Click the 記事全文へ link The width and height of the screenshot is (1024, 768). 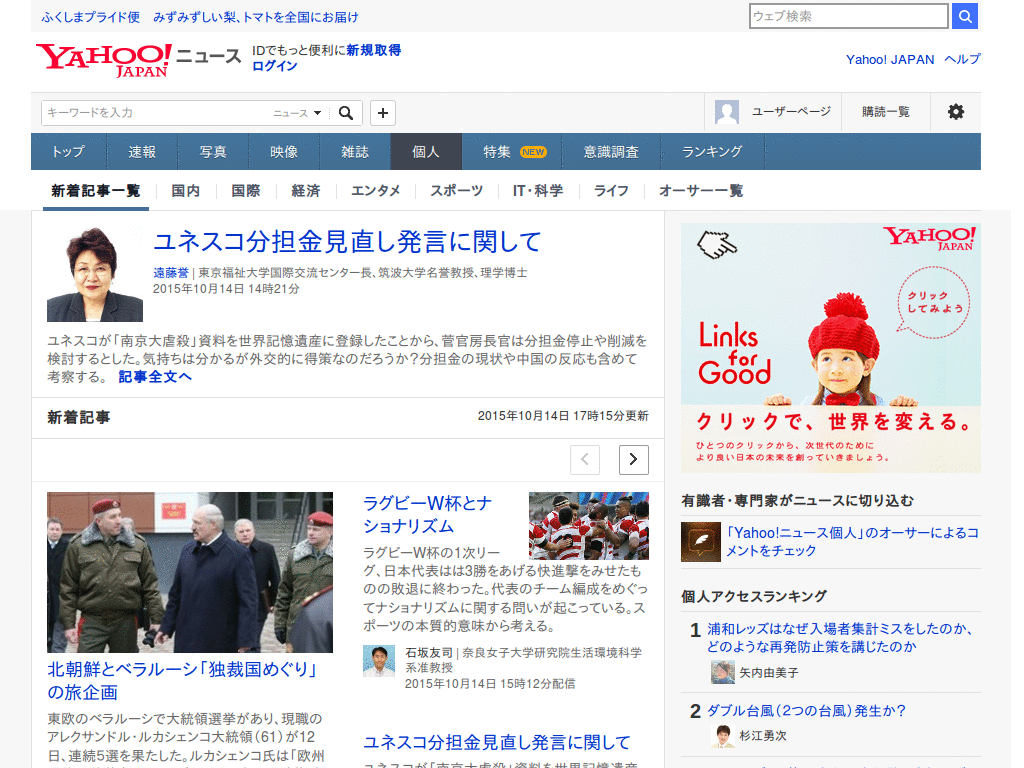click(x=155, y=377)
